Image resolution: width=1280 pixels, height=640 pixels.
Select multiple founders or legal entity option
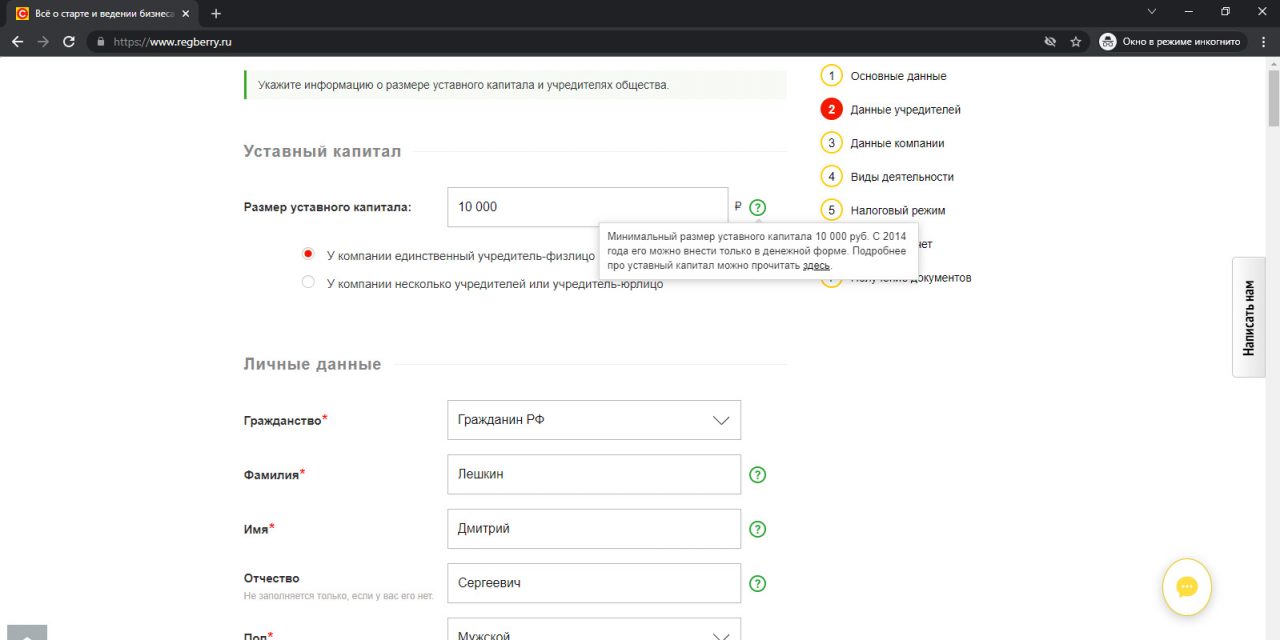308,283
